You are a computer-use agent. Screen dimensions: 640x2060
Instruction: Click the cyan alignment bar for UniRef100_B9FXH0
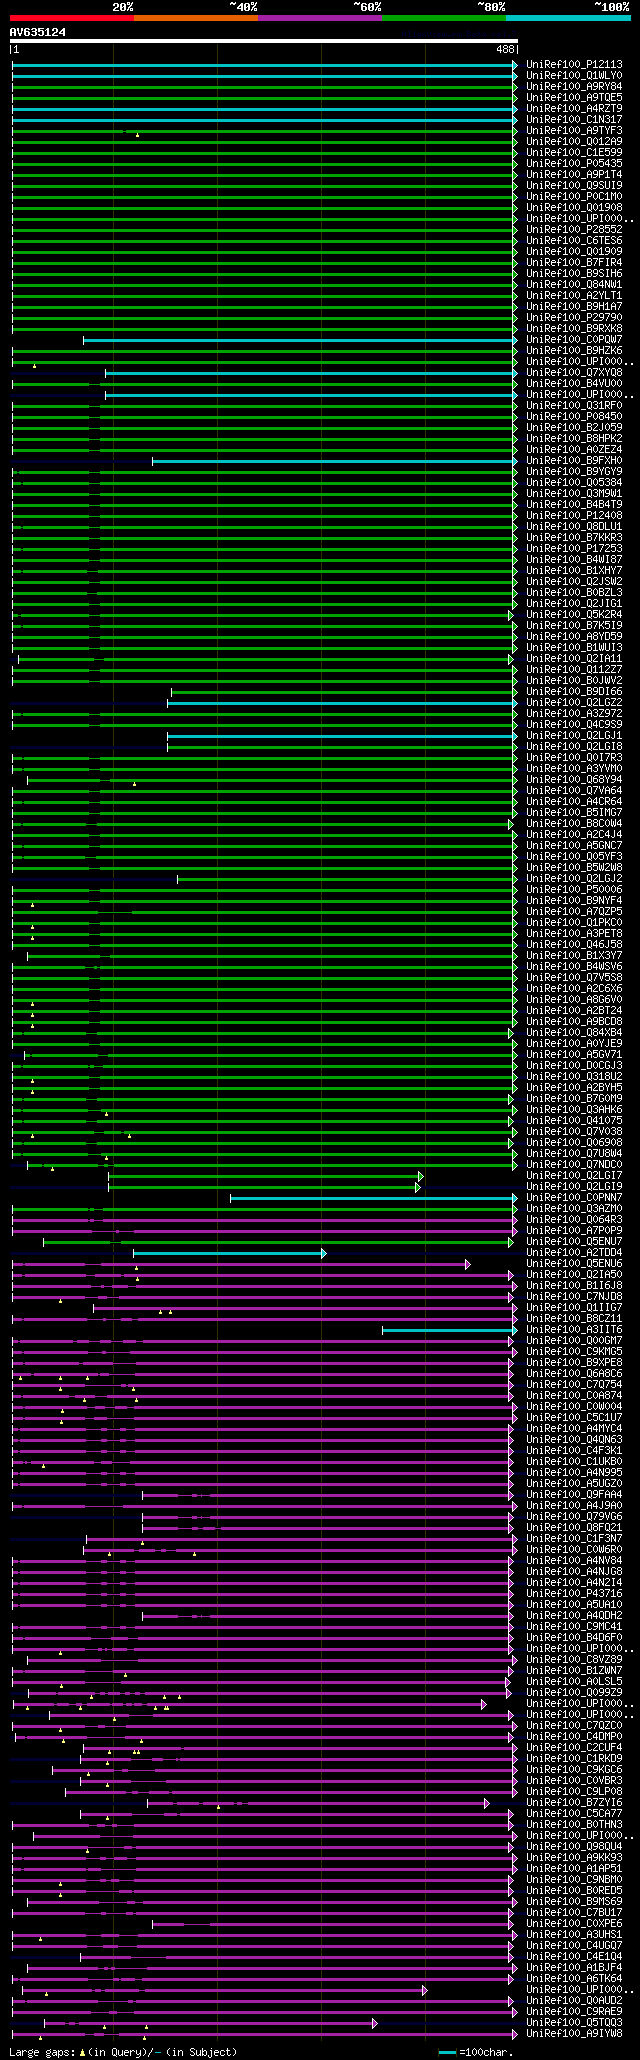335,461
